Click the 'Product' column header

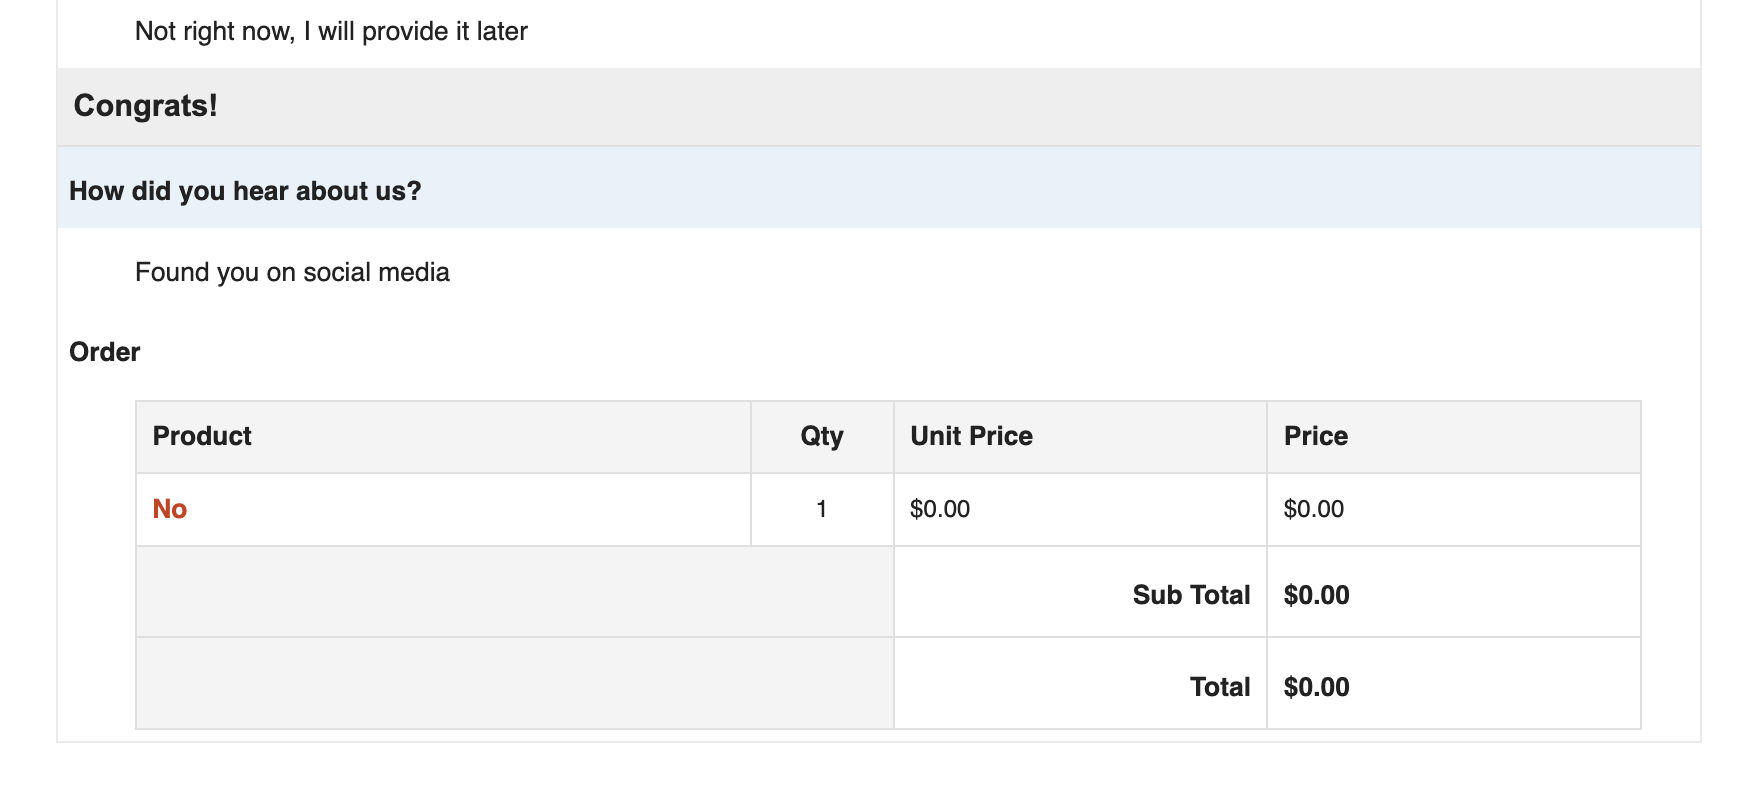(443, 437)
